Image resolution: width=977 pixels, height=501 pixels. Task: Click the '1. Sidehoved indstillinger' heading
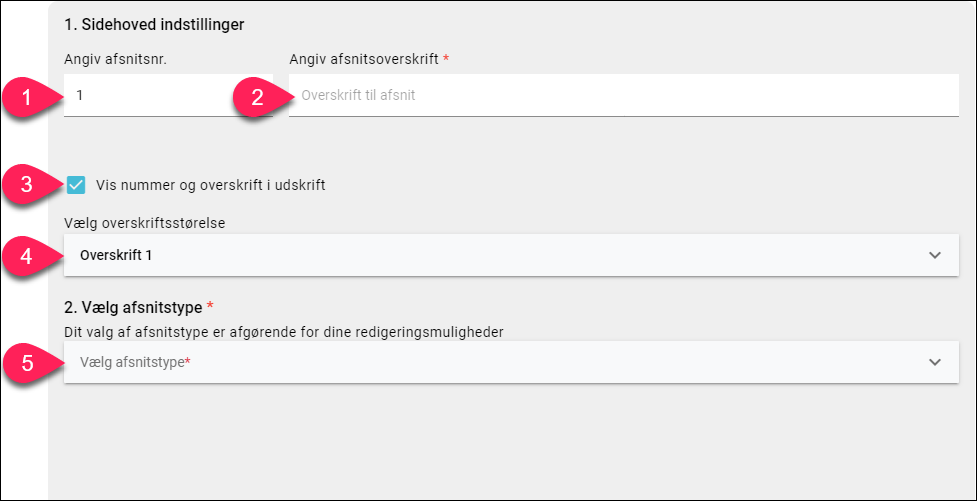(x=154, y=25)
